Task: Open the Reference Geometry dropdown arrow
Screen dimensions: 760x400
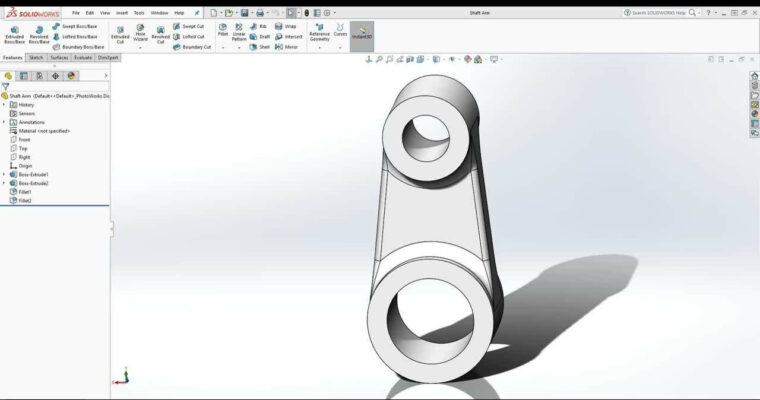Action: coord(319,48)
